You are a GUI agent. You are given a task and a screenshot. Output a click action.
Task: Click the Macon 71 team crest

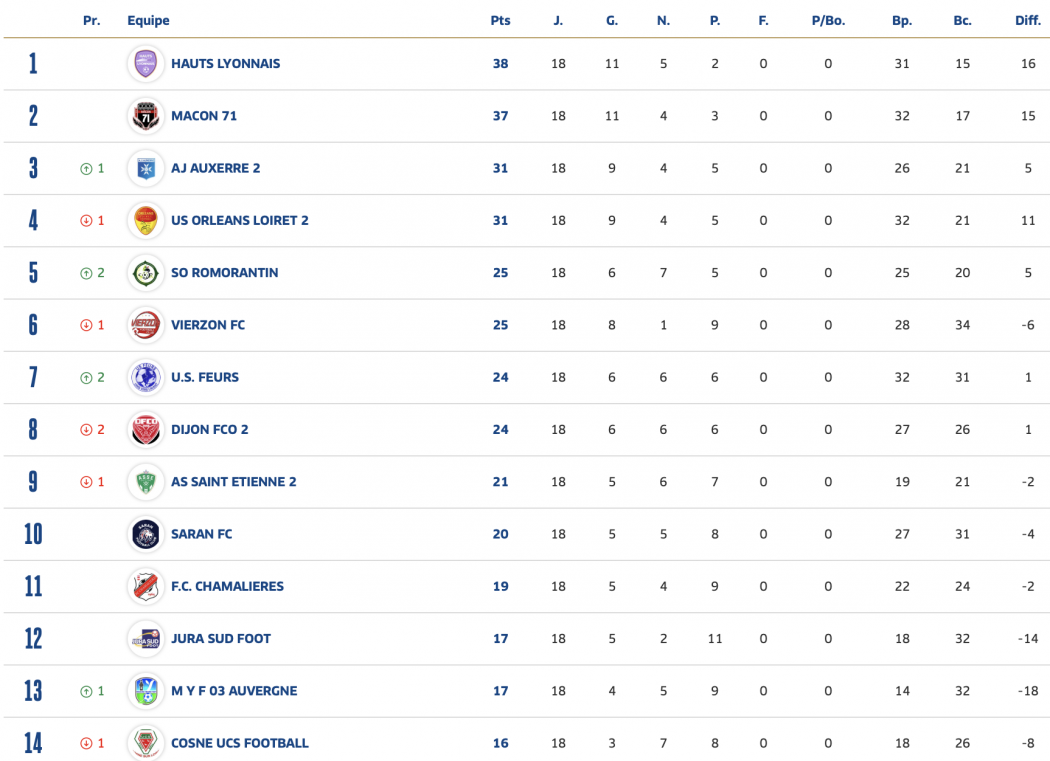[146, 116]
